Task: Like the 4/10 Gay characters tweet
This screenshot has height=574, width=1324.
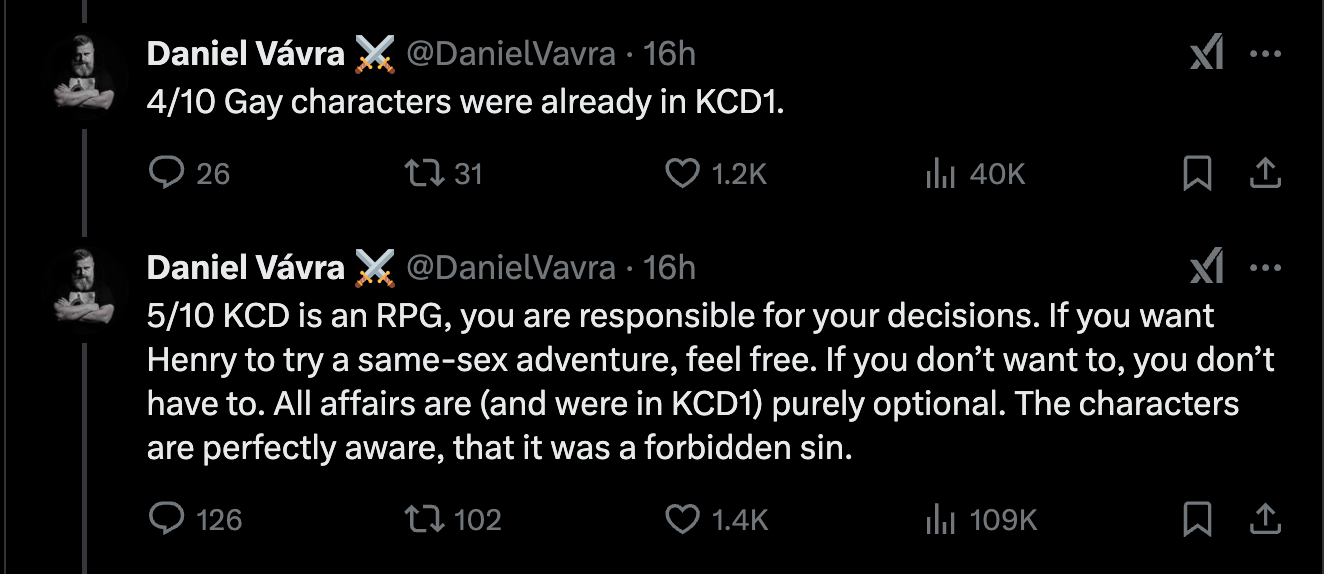Action: click(x=716, y=174)
